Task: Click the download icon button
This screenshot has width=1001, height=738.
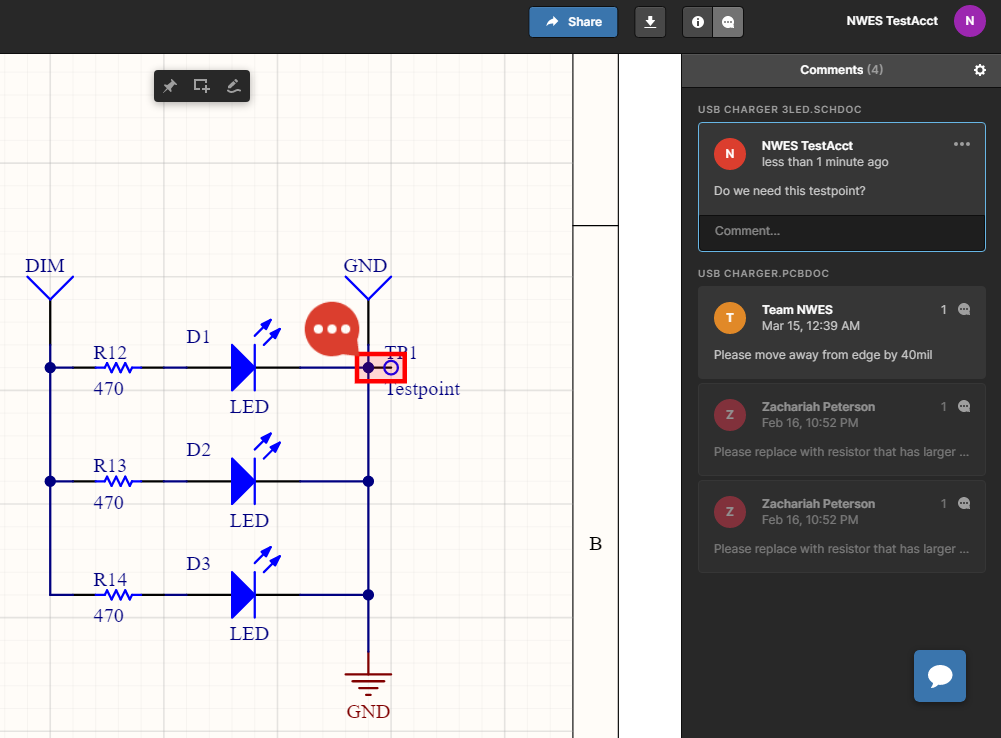Action: [x=650, y=22]
